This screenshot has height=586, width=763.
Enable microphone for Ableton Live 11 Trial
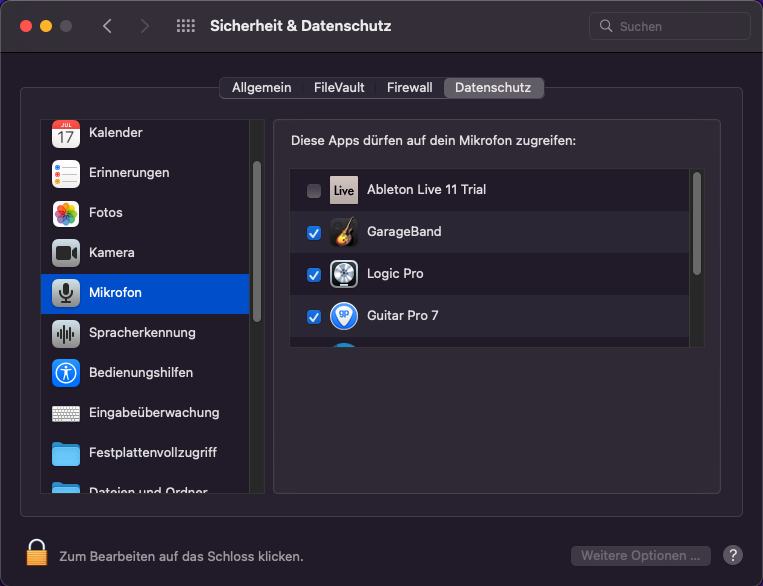(x=314, y=190)
